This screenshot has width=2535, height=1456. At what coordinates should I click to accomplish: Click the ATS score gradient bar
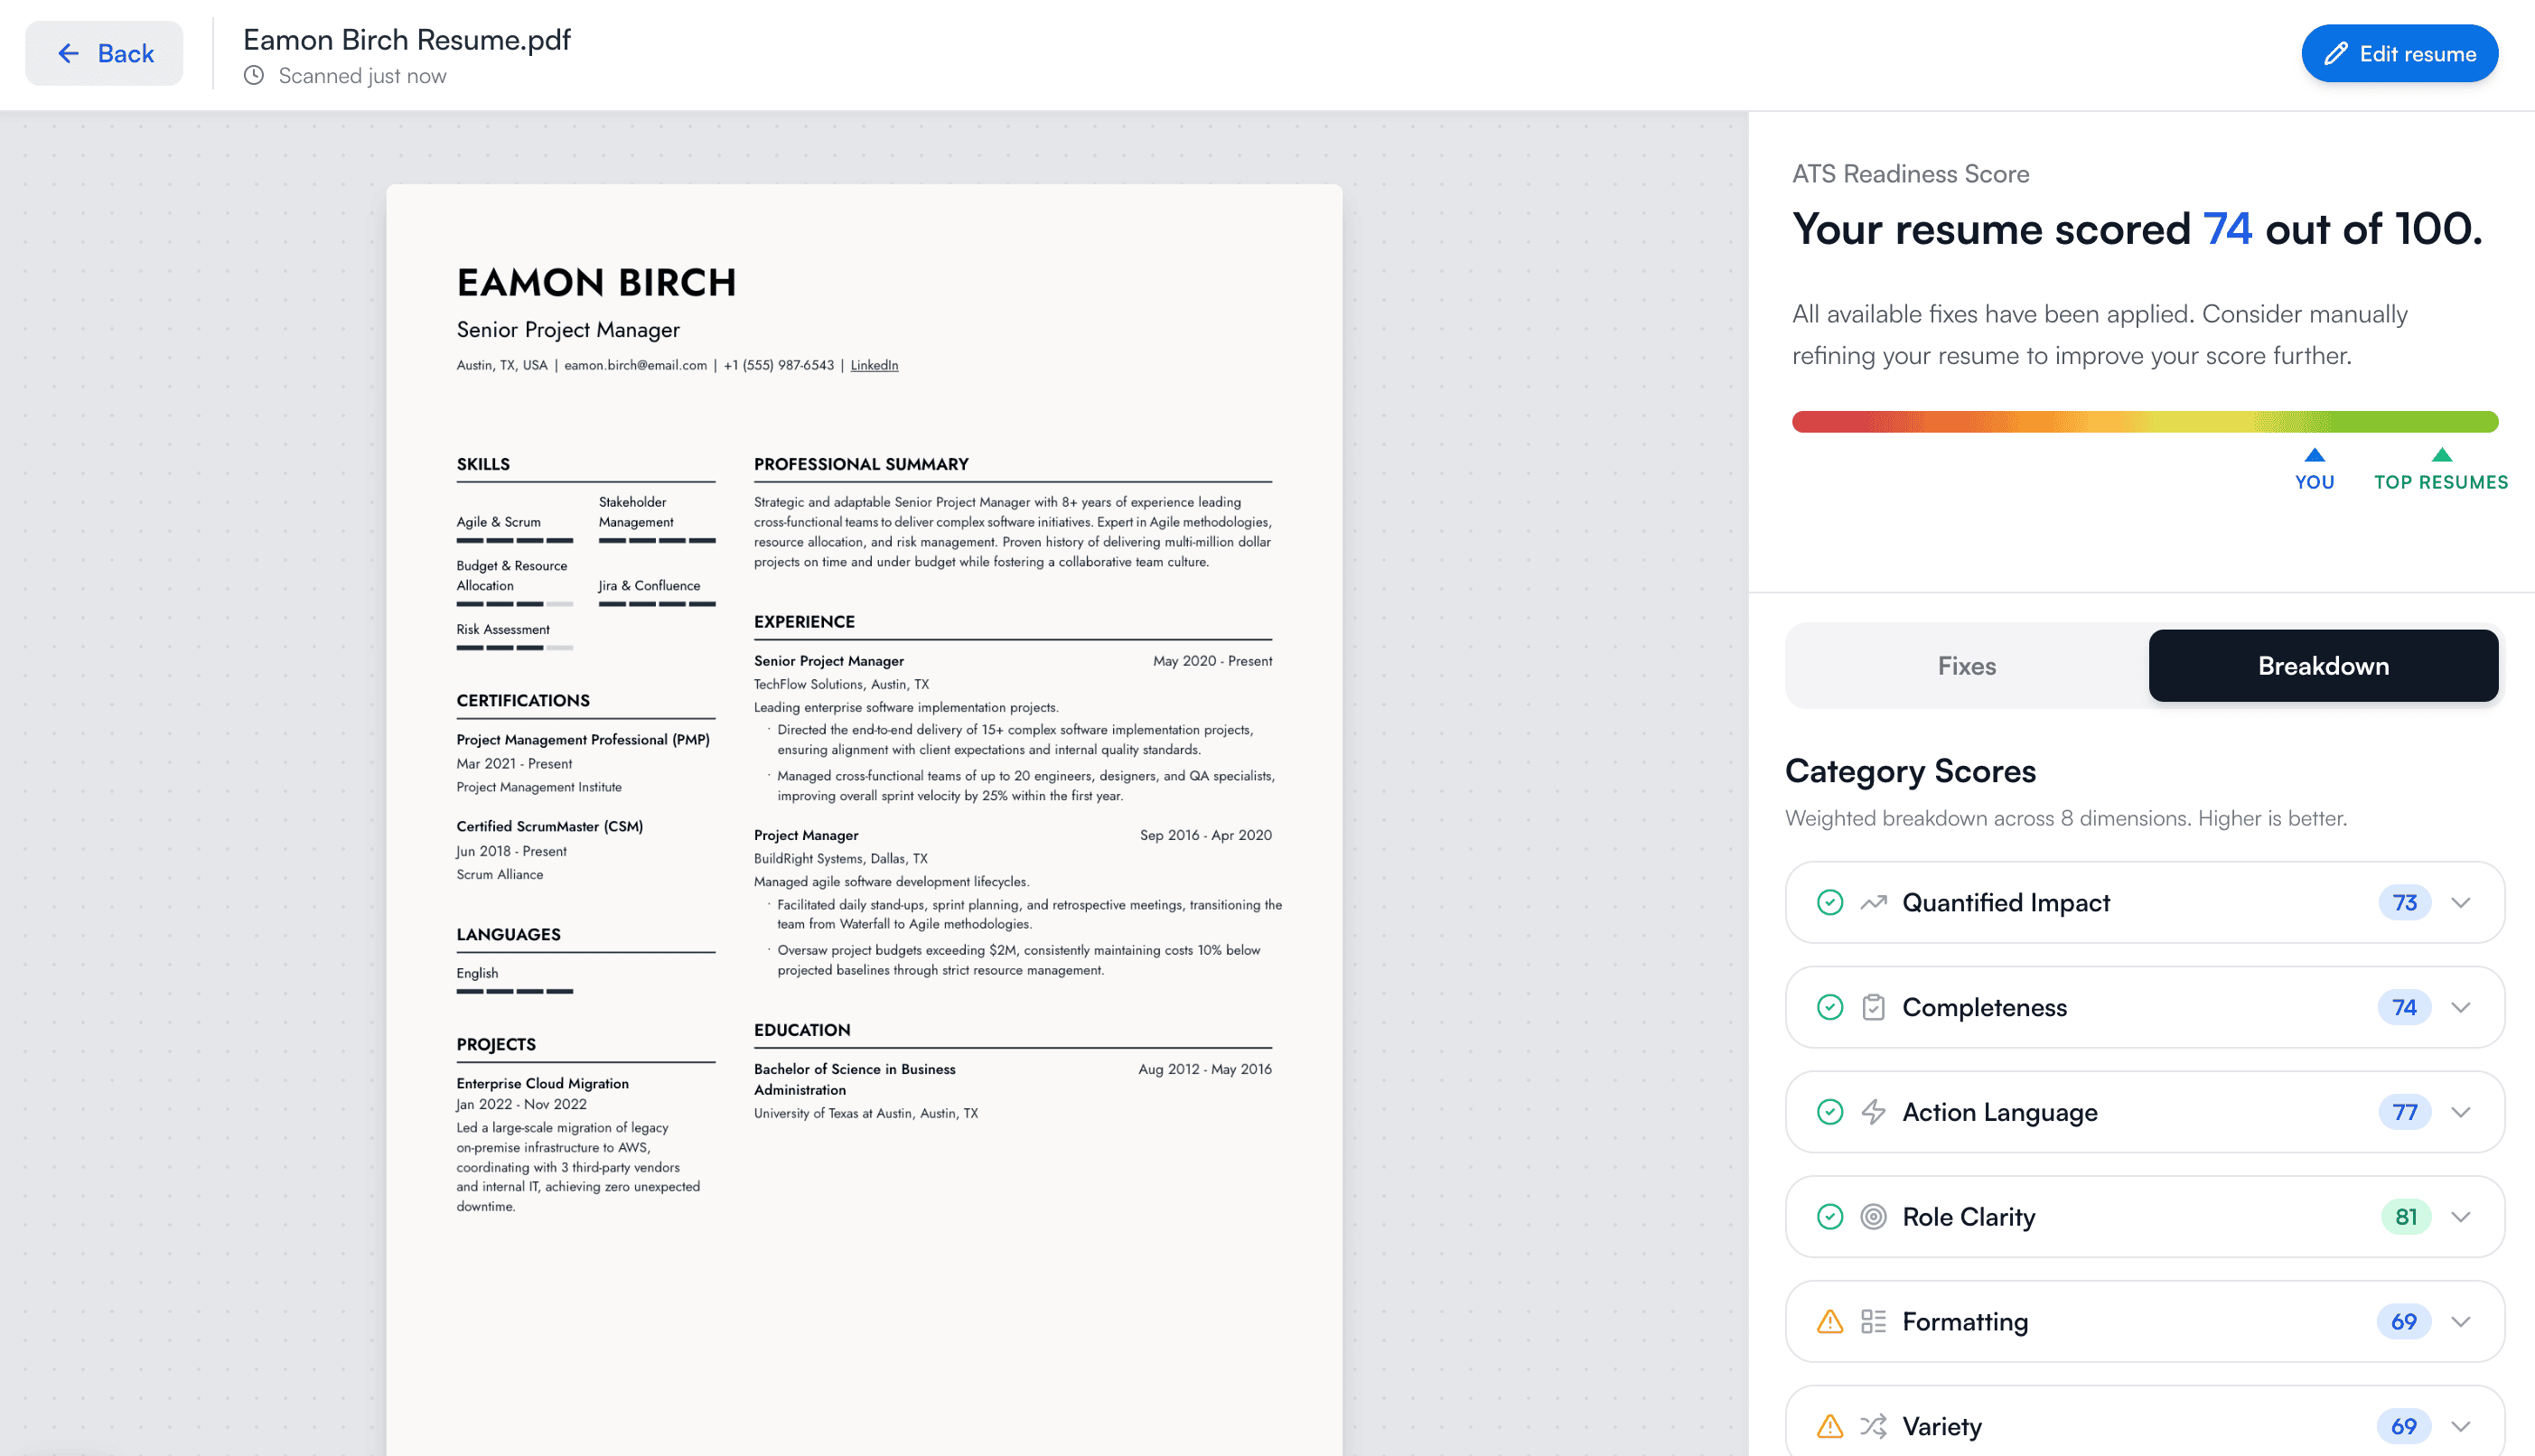[2144, 422]
